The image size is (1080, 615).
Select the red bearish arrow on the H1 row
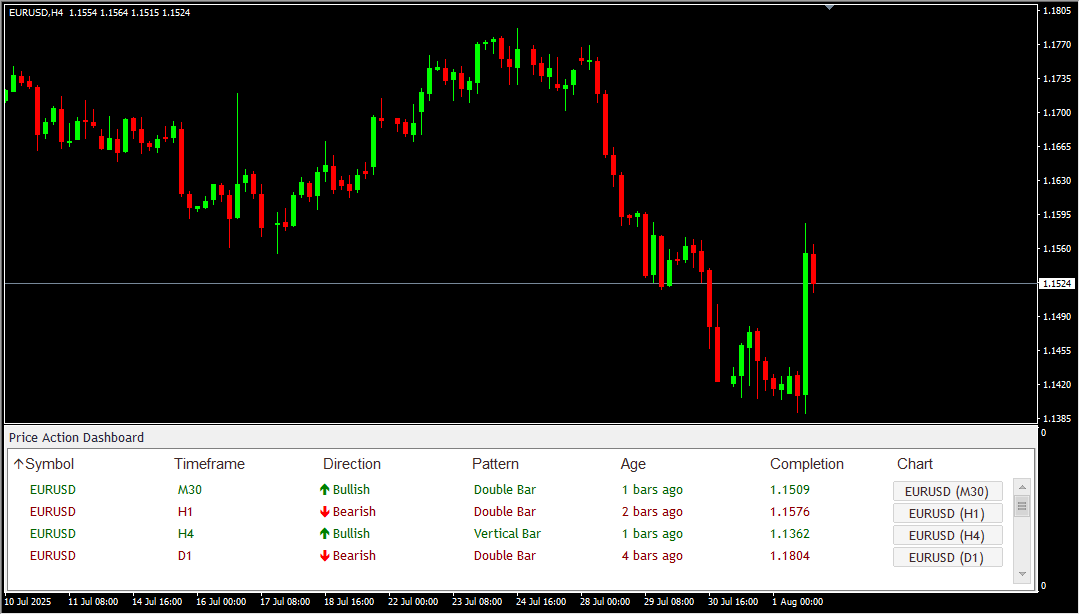click(324, 511)
